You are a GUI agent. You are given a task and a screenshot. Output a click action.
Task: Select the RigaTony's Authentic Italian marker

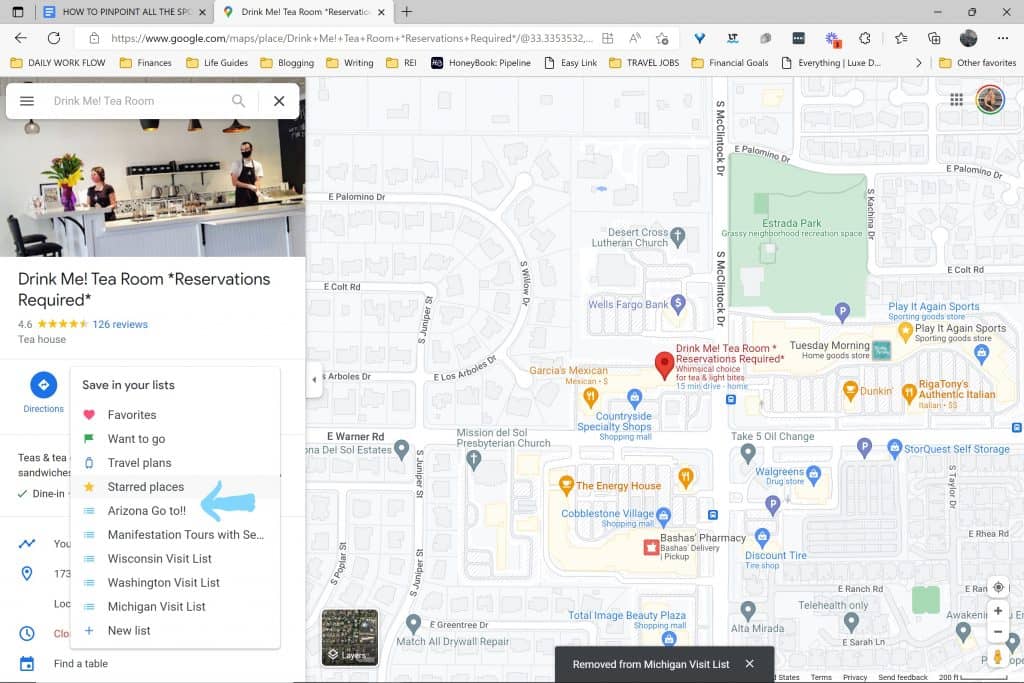909,394
